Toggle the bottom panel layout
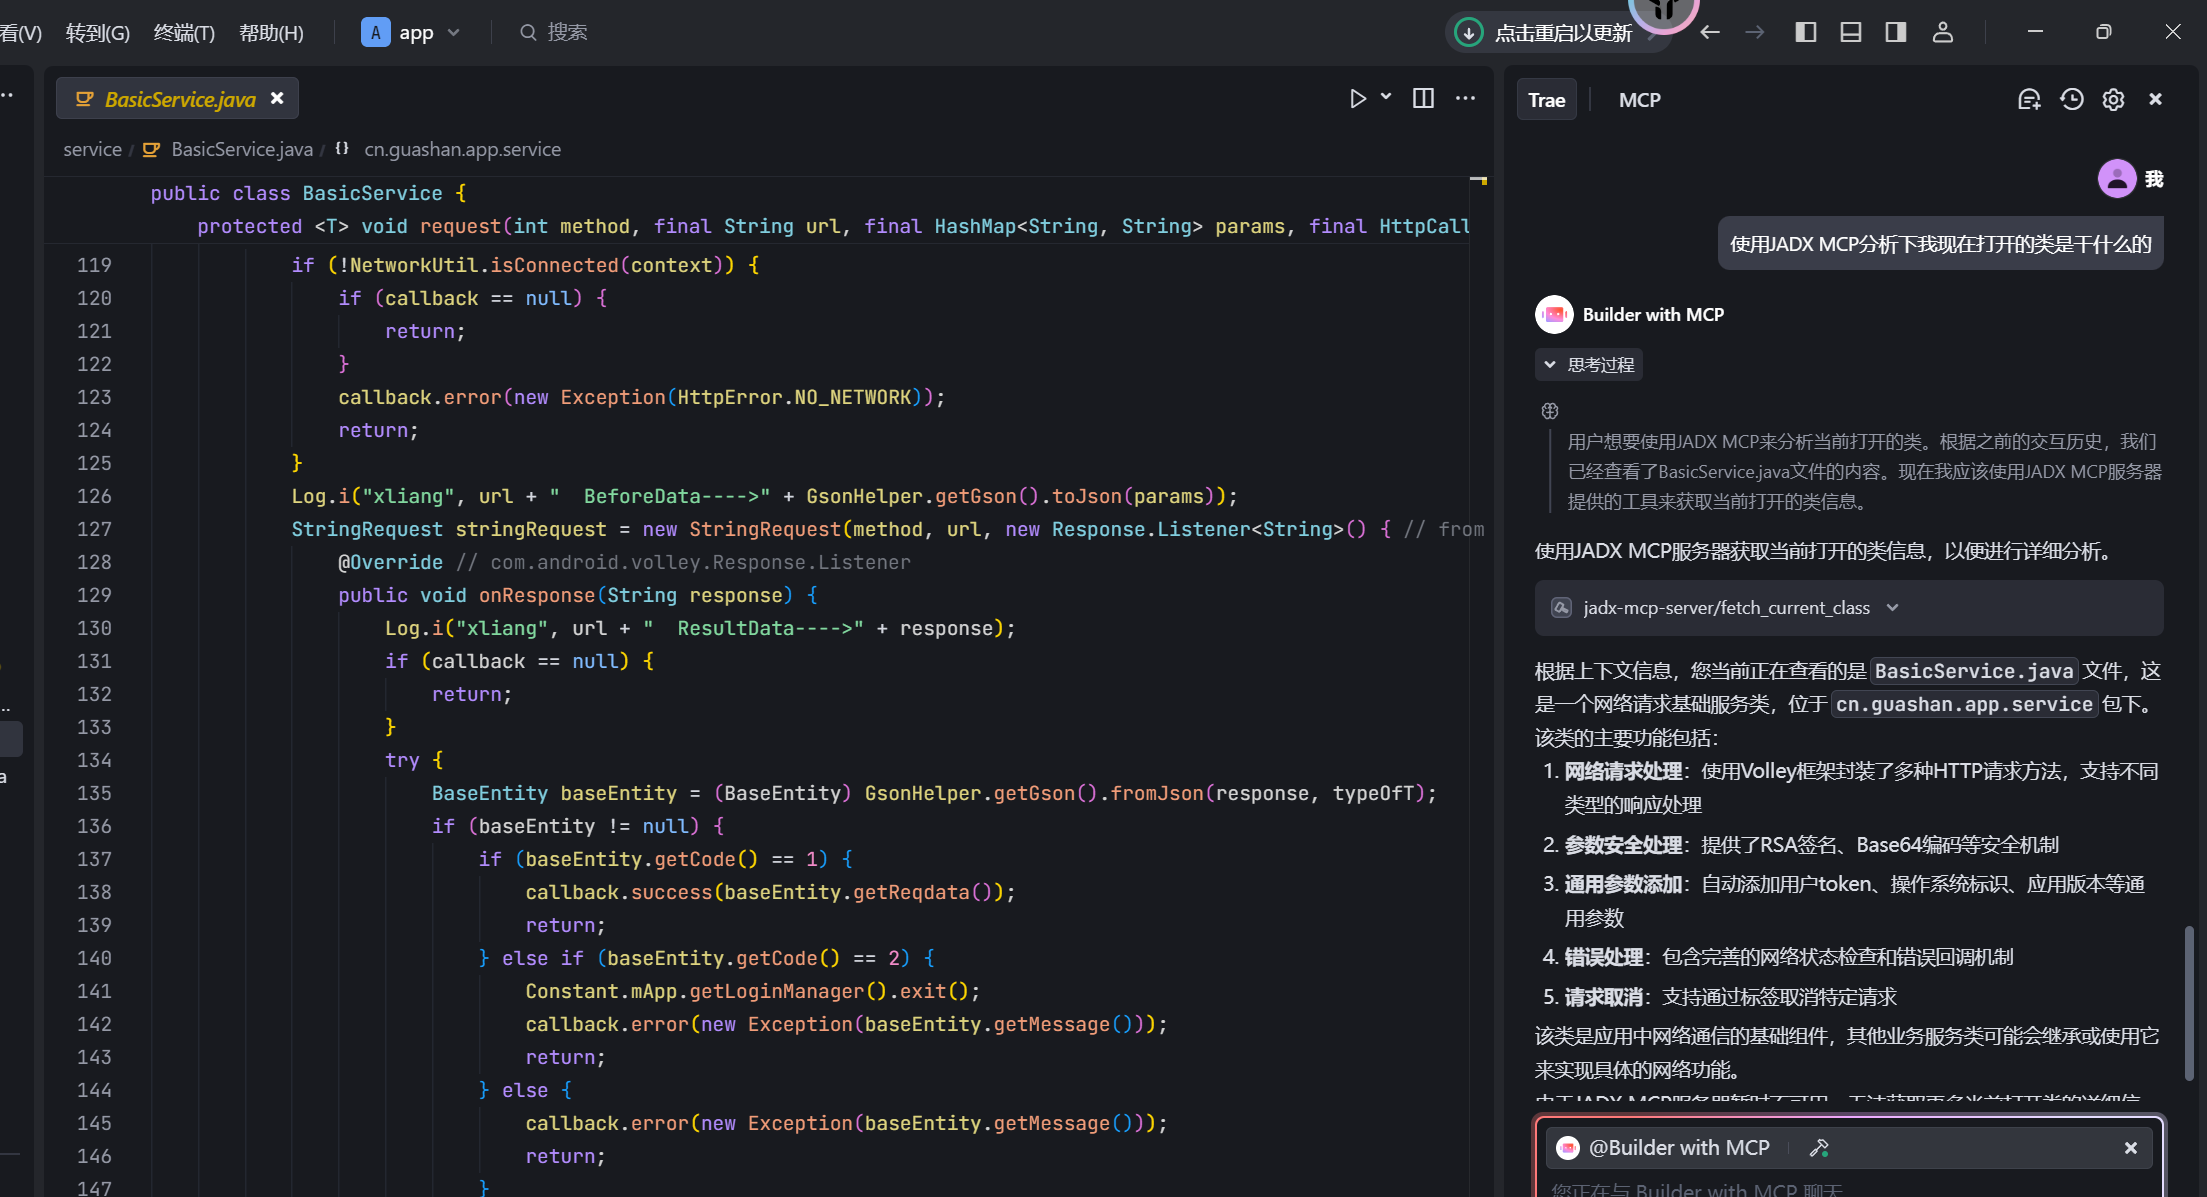The width and height of the screenshot is (2207, 1197). point(1851,32)
